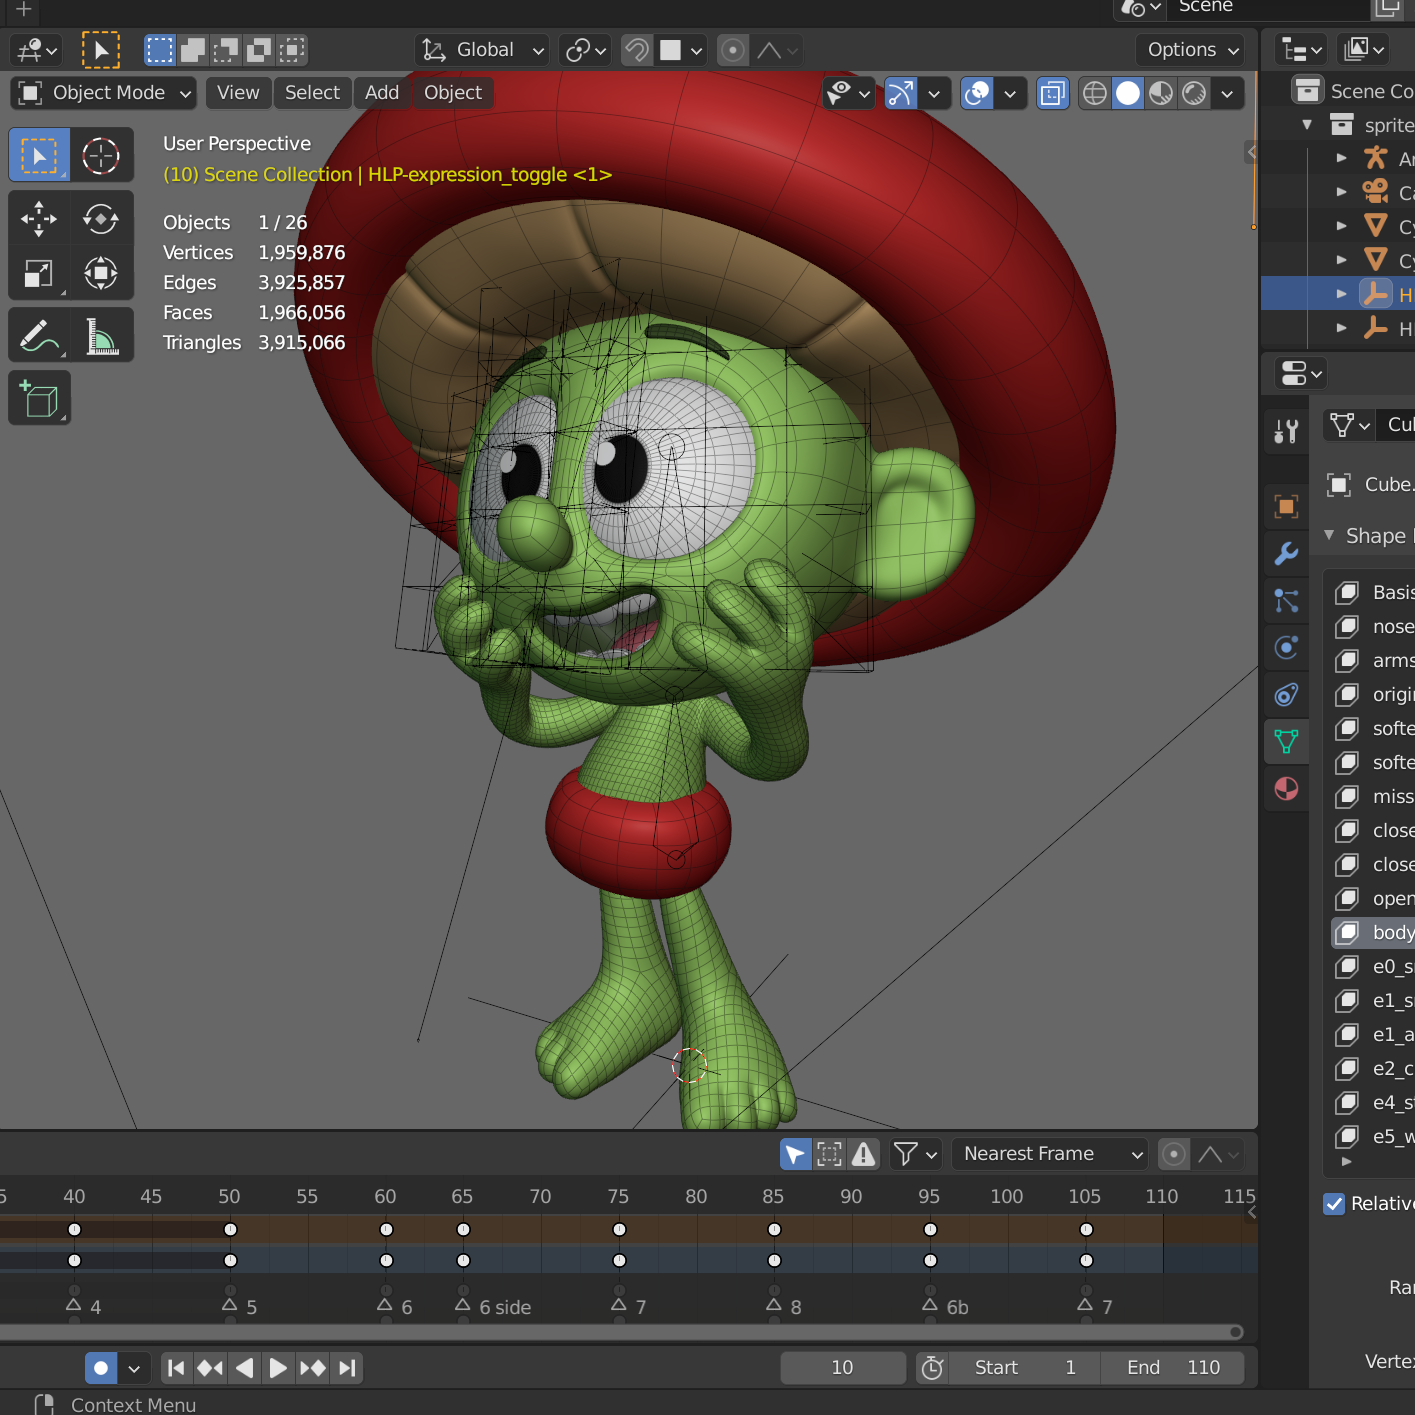Open the Object Data mesh tab

tap(1286, 741)
